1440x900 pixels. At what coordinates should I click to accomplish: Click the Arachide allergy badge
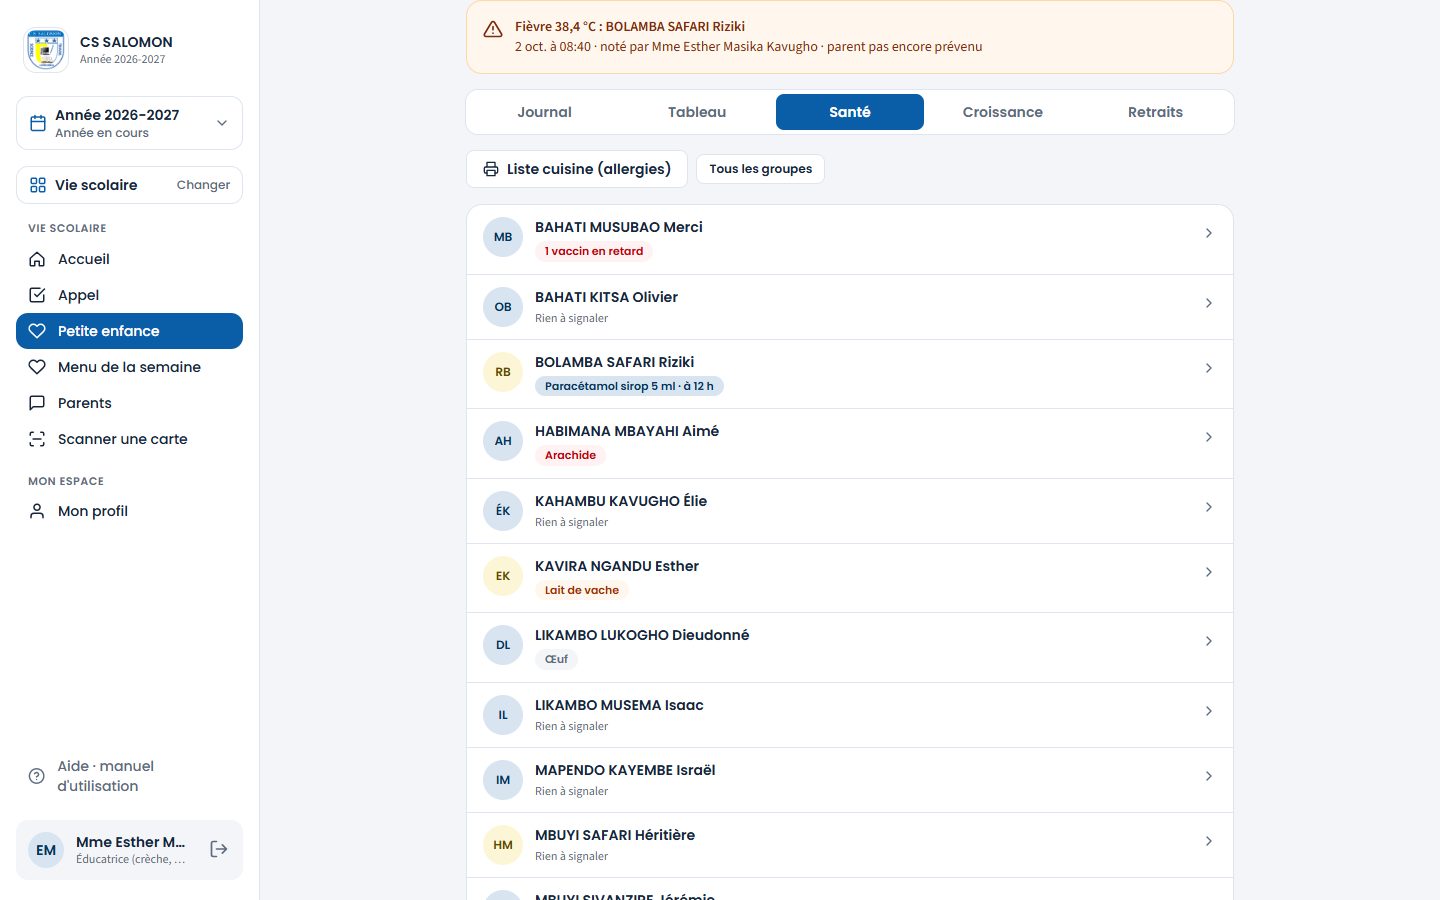point(570,455)
